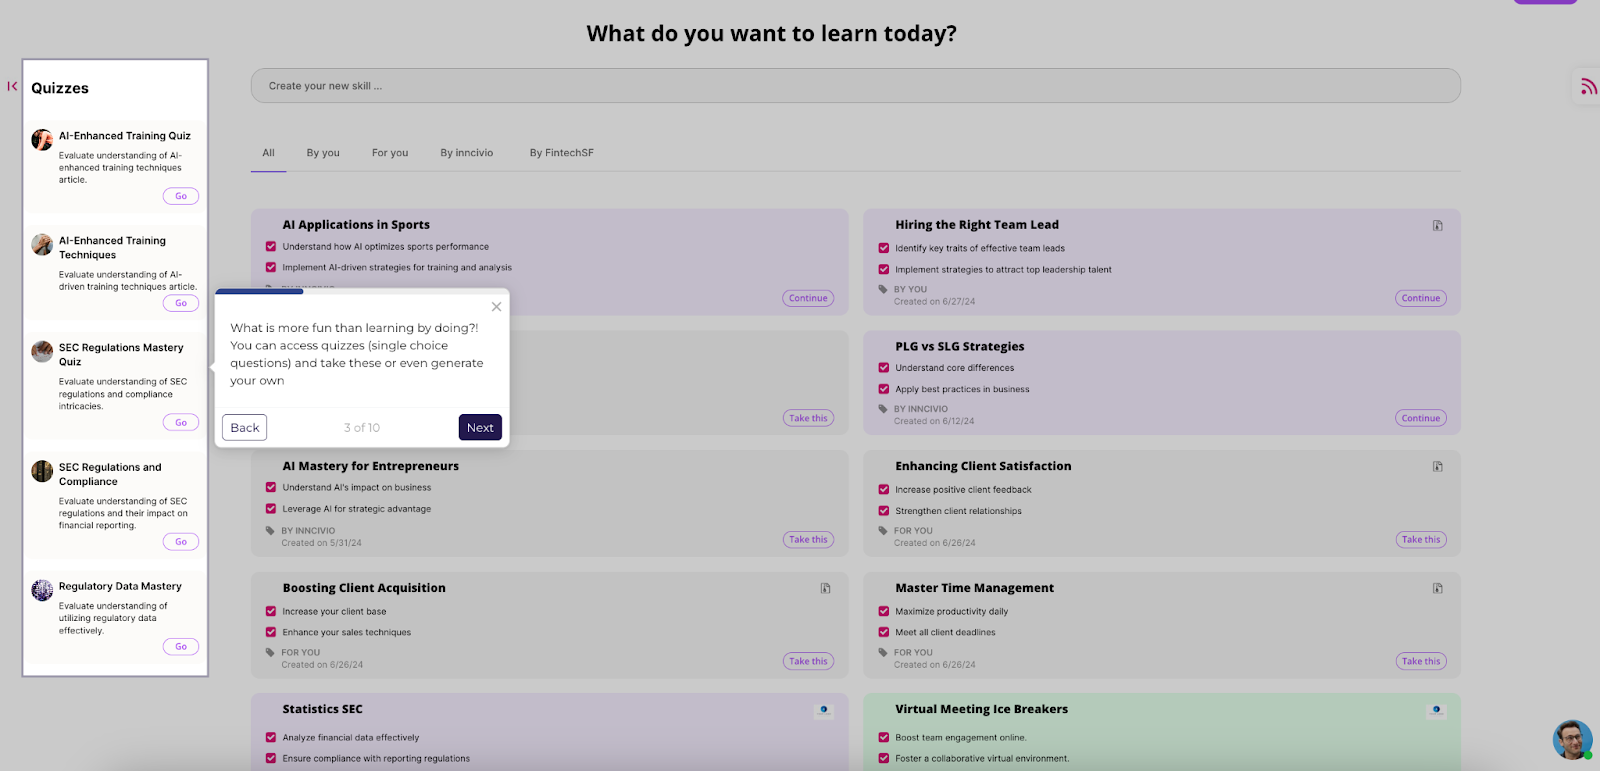Toggle 'Understand AI's impact on business' checkbox

tap(271, 487)
